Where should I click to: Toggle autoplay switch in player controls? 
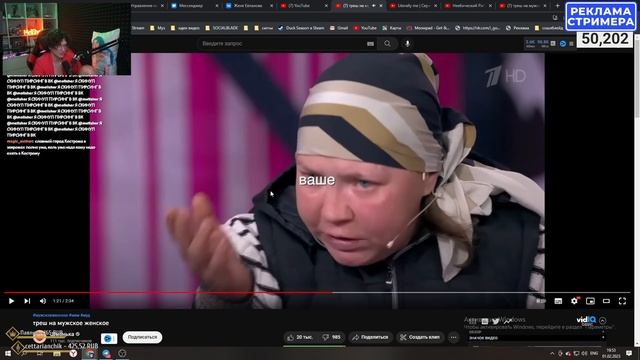tap(541, 301)
